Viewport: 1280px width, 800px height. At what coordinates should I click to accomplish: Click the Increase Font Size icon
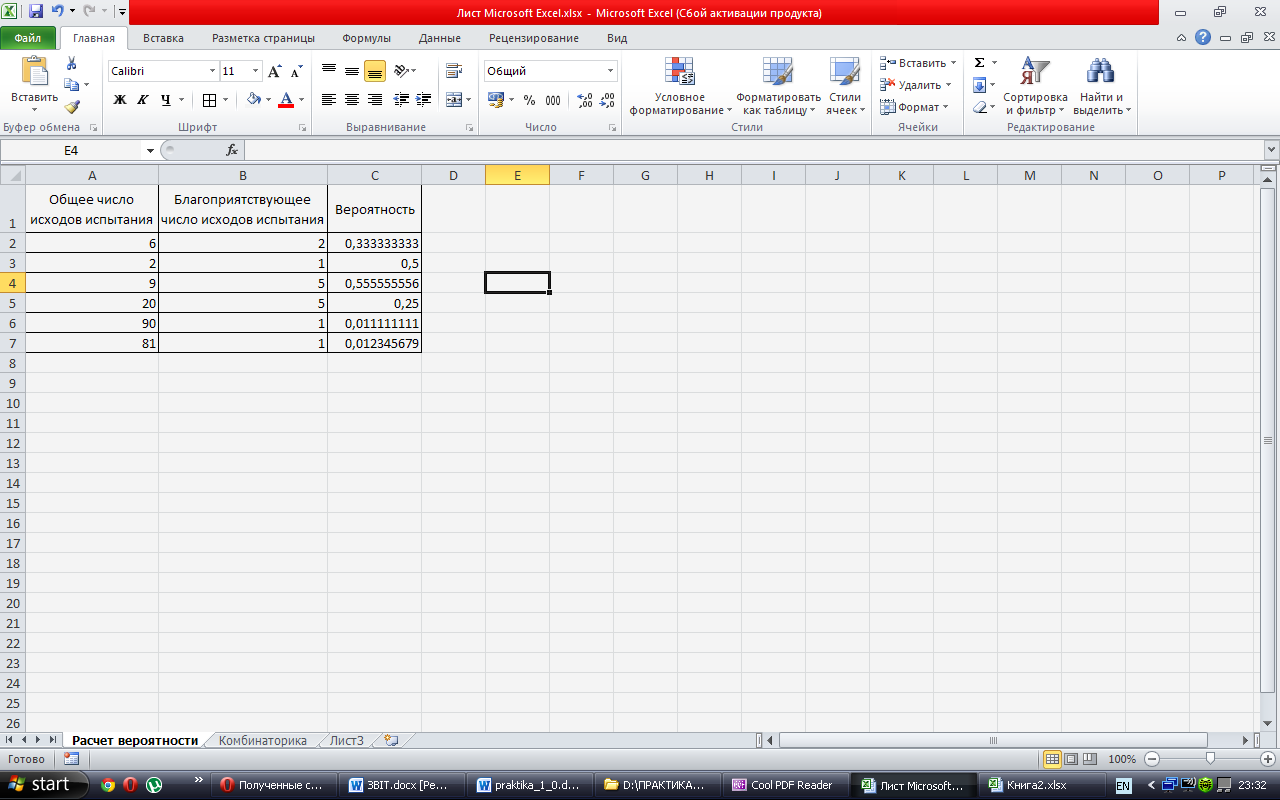click(x=275, y=71)
